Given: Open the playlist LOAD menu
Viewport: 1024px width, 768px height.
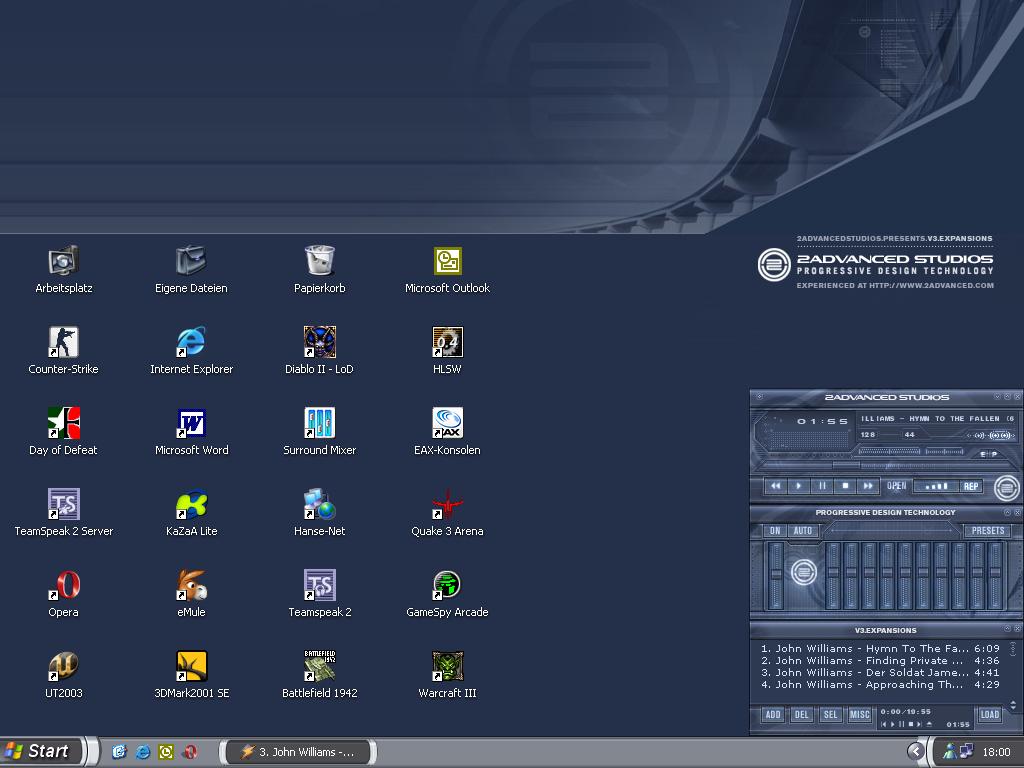Looking at the screenshot, I should coord(989,714).
